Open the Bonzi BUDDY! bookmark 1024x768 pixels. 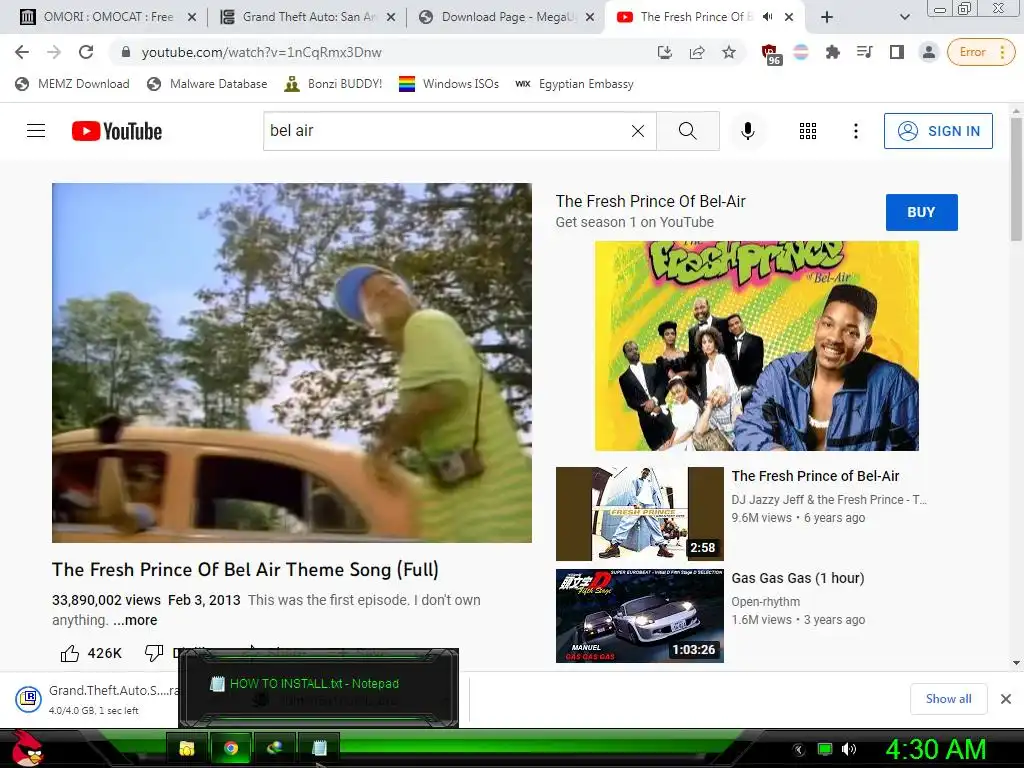point(333,84)
